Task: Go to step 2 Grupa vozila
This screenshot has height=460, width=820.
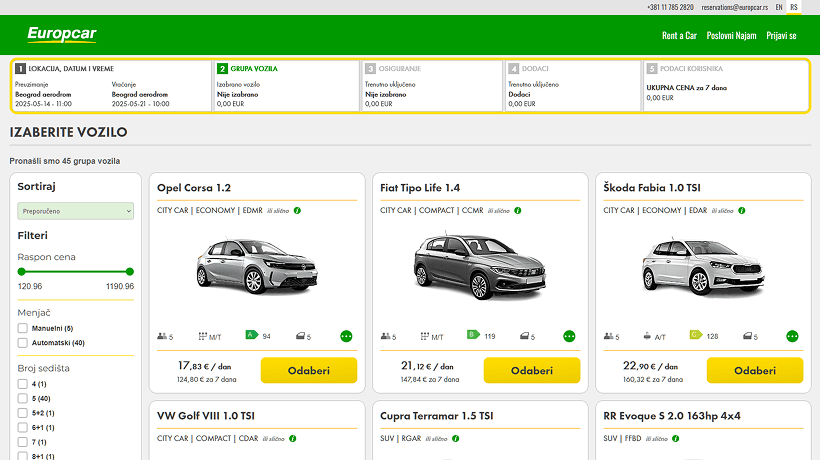Action: tap(286, 86)
